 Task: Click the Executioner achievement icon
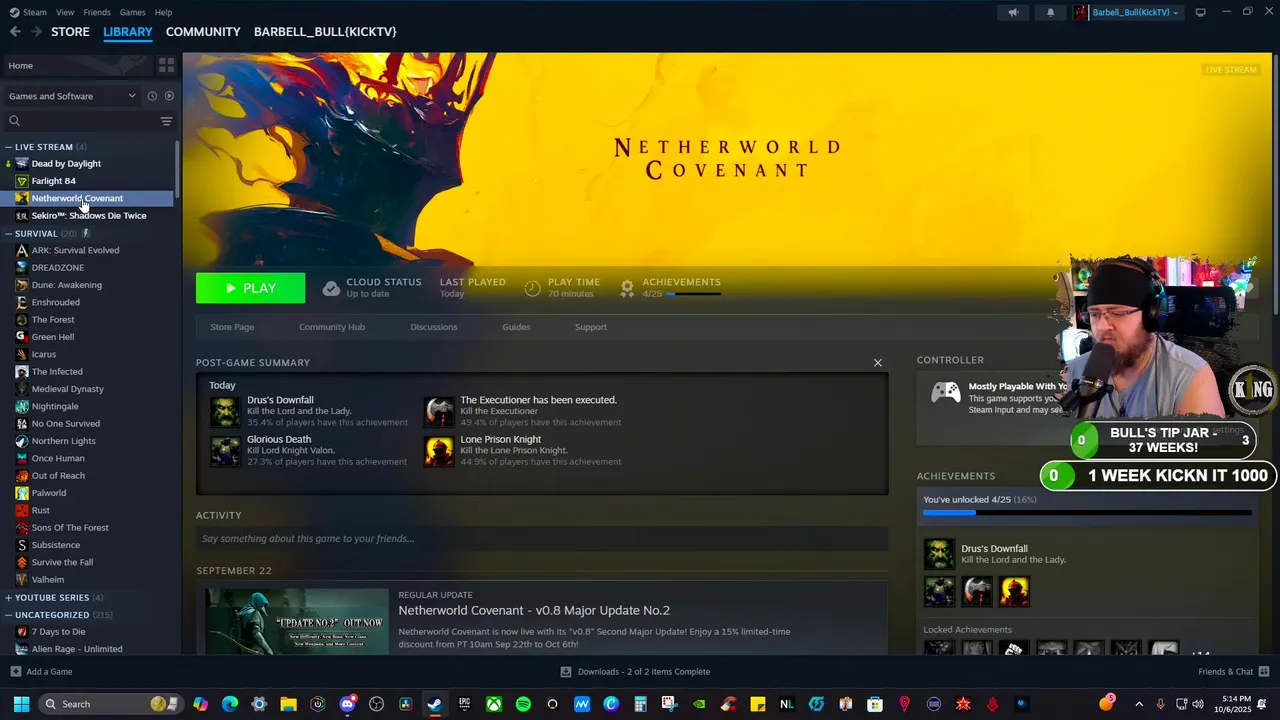pyautogui.click(x=439, y=412)
